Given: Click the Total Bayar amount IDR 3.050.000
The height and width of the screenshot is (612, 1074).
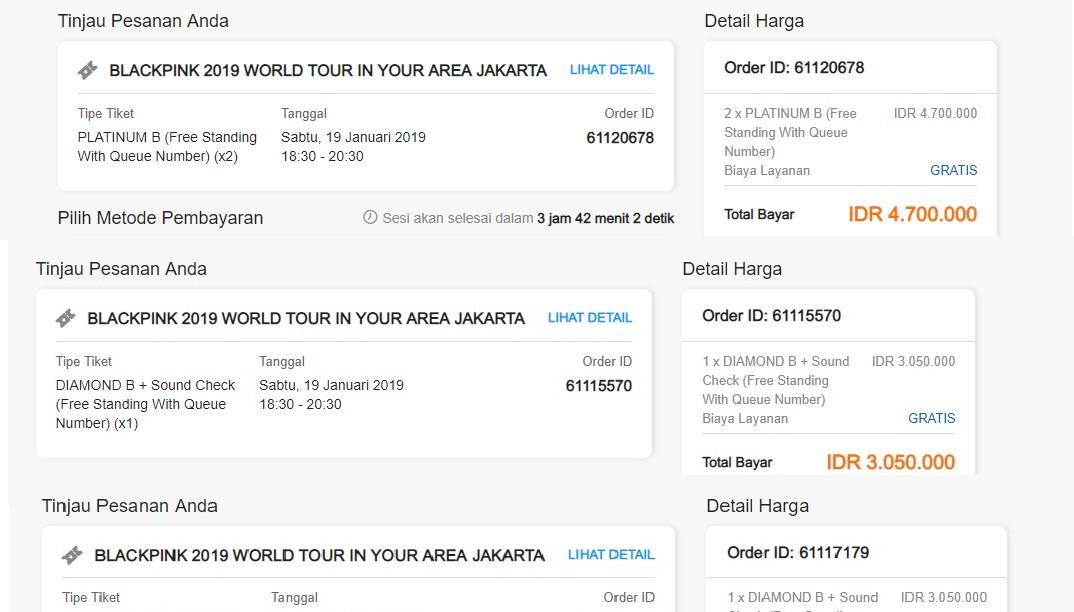Looking at the screenshot, I should click(890, 462).
